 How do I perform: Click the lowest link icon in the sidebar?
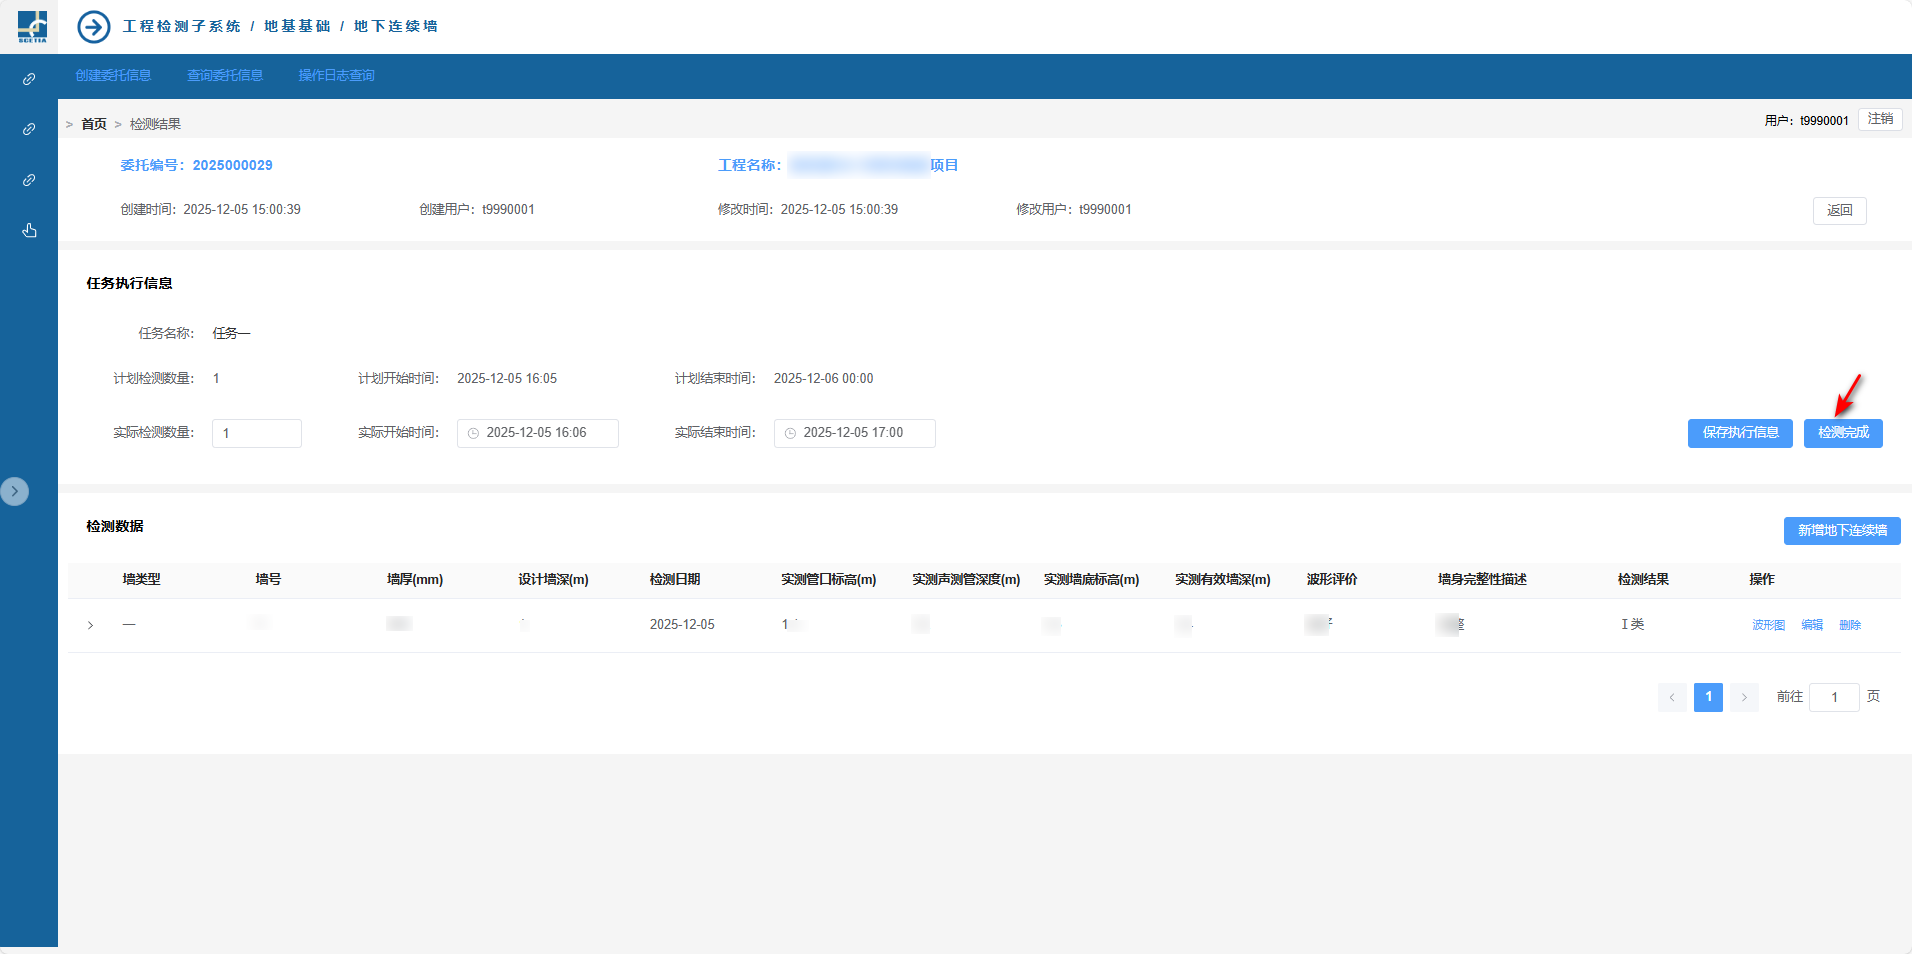(x=29, y=180)
